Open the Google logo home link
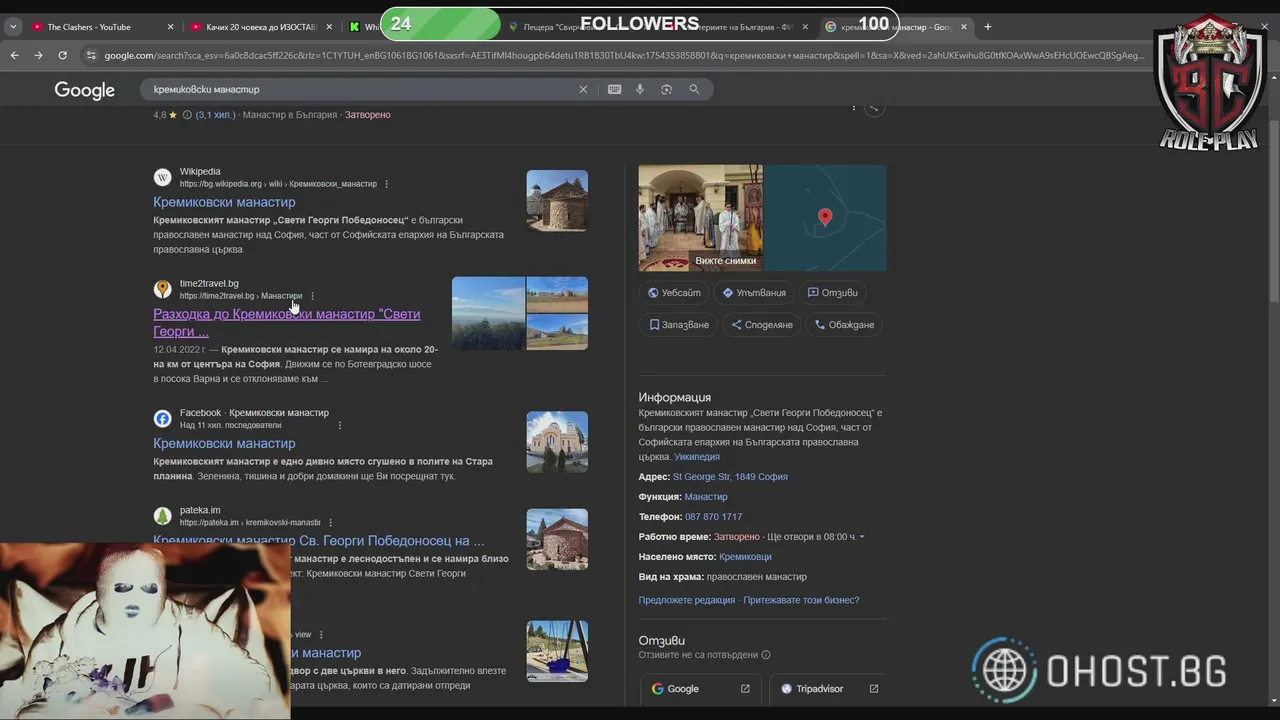Screen dimensions: 1280x720 [x=84, y=90]
